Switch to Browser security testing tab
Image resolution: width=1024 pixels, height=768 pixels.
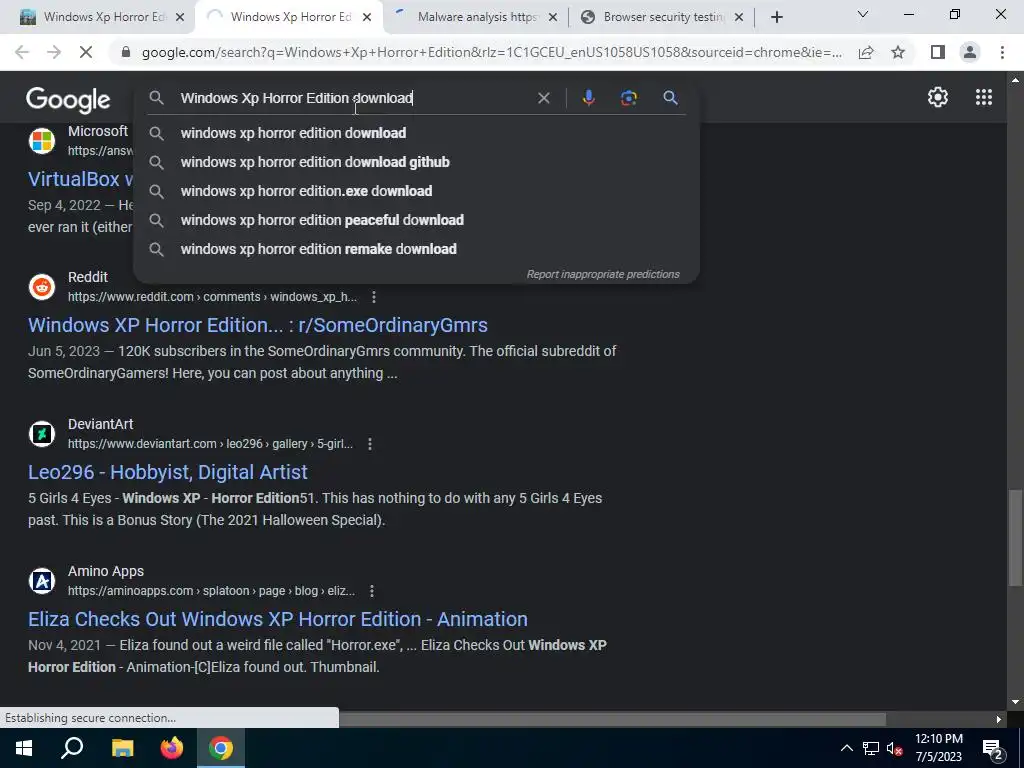click(x=662, y=17)
